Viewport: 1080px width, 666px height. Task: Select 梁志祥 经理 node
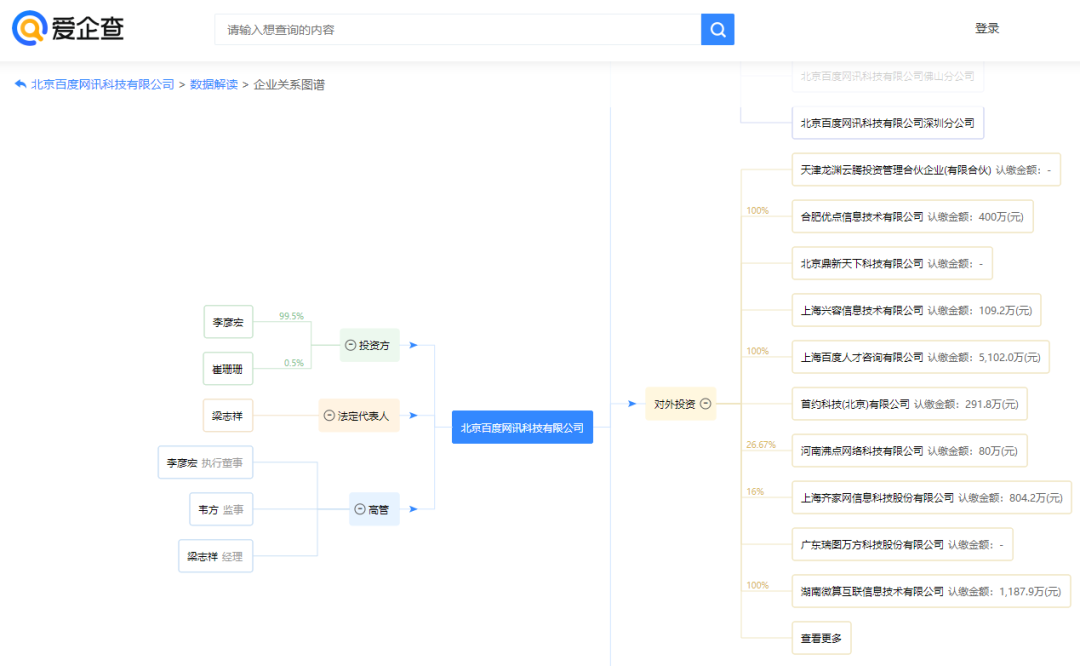point(216,556)
